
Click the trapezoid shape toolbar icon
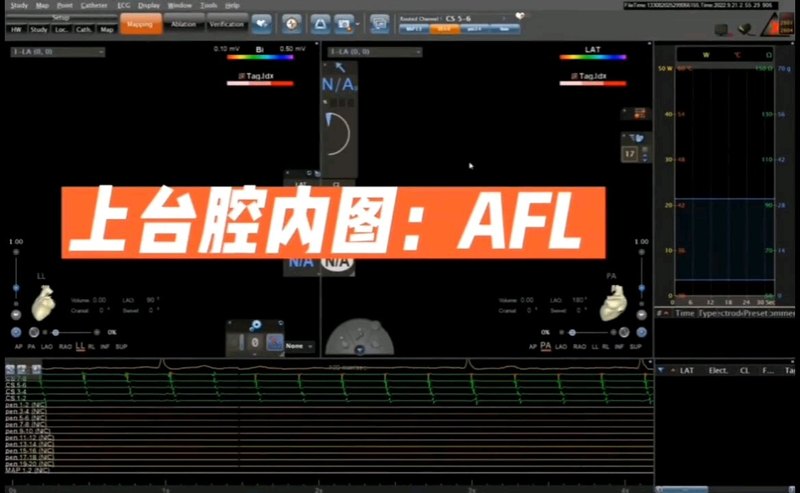(x=320, y=24)
